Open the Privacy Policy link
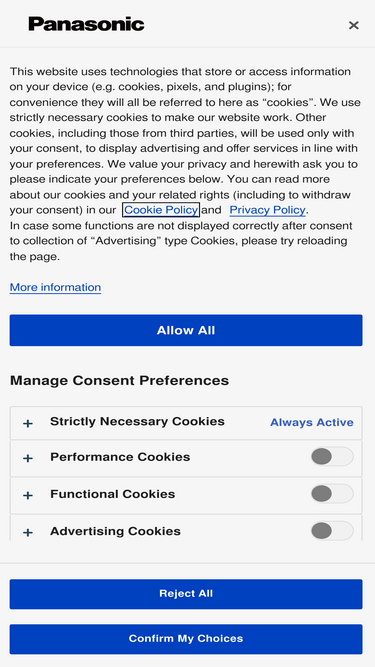Viewport: 375px width, 667px height. pos(267,210)
